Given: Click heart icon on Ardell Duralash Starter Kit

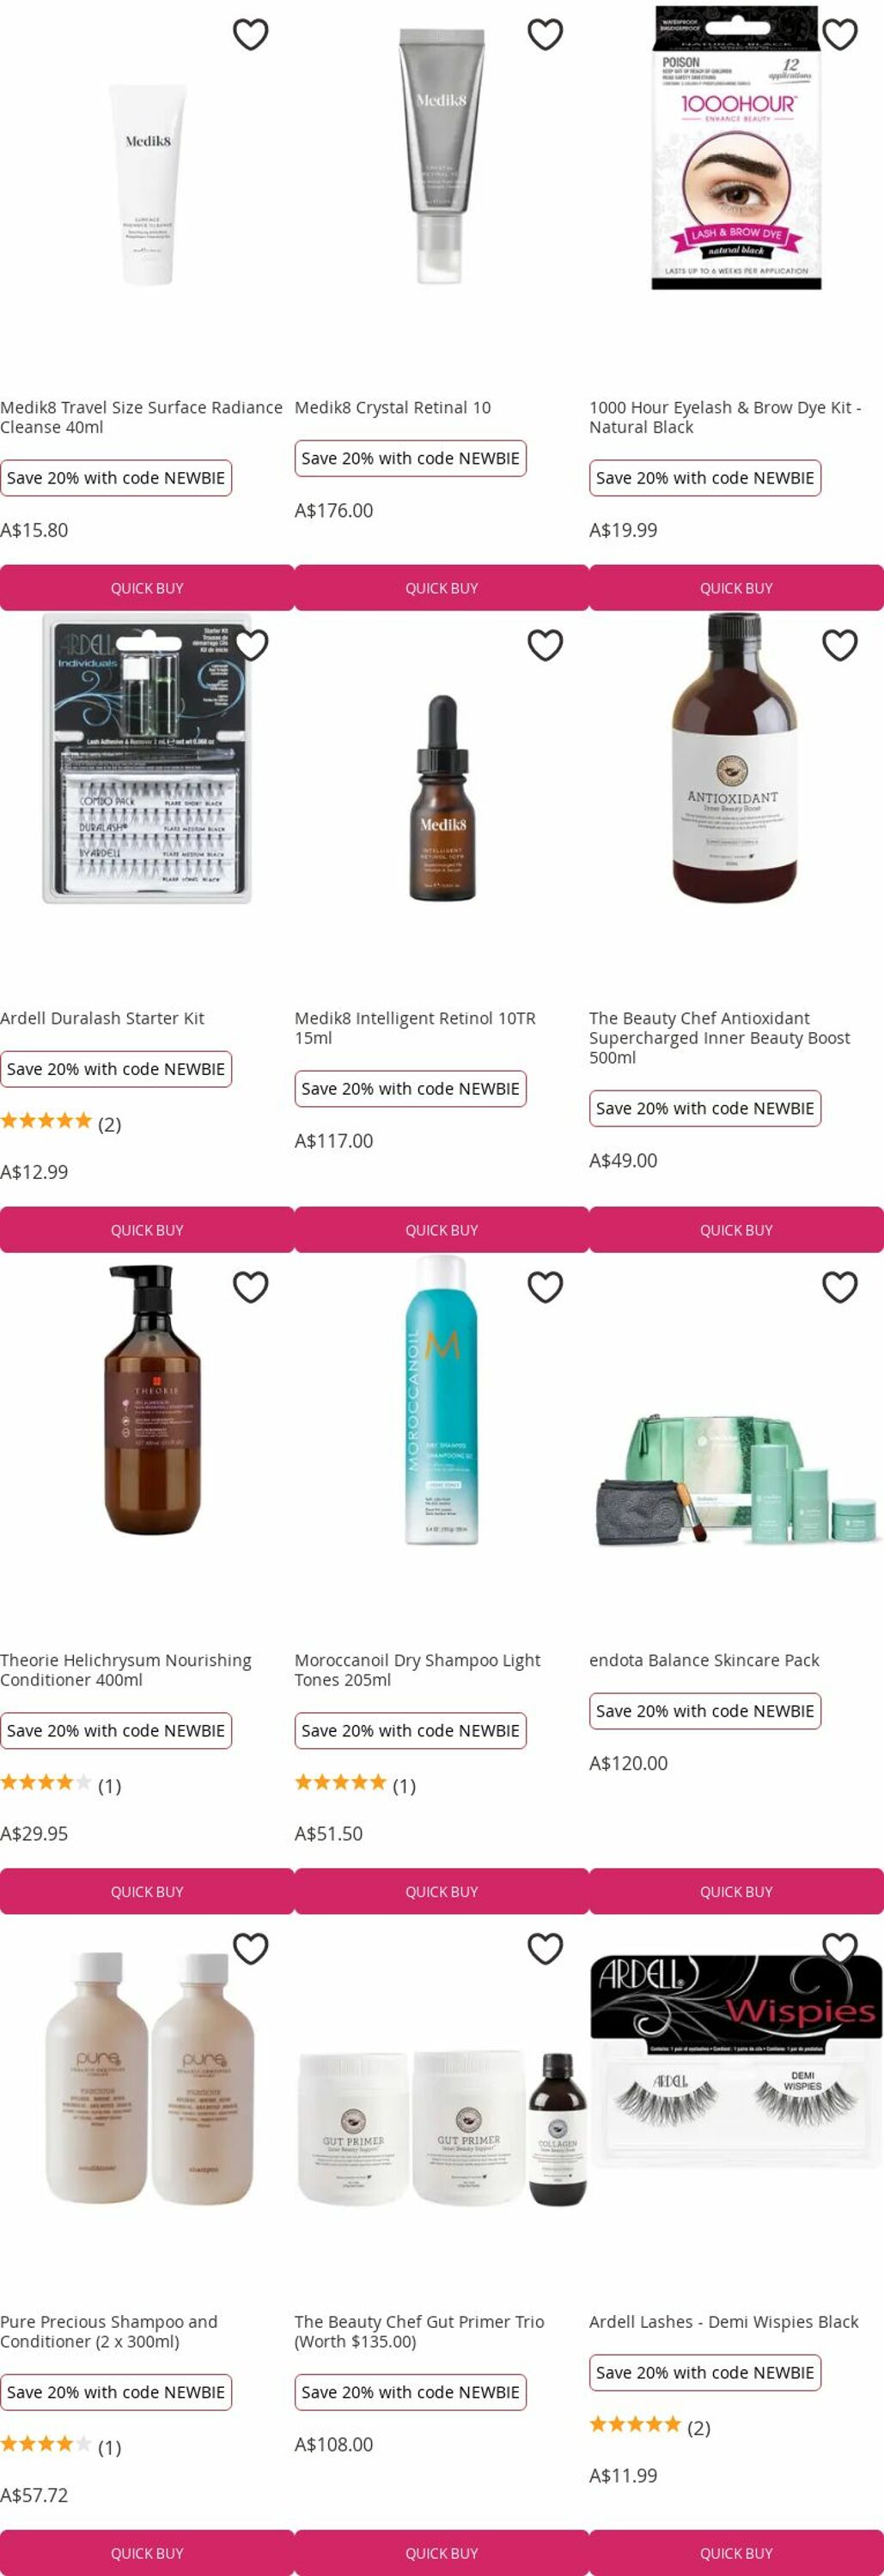Looking at the screenshot, I should coord(250,645).
